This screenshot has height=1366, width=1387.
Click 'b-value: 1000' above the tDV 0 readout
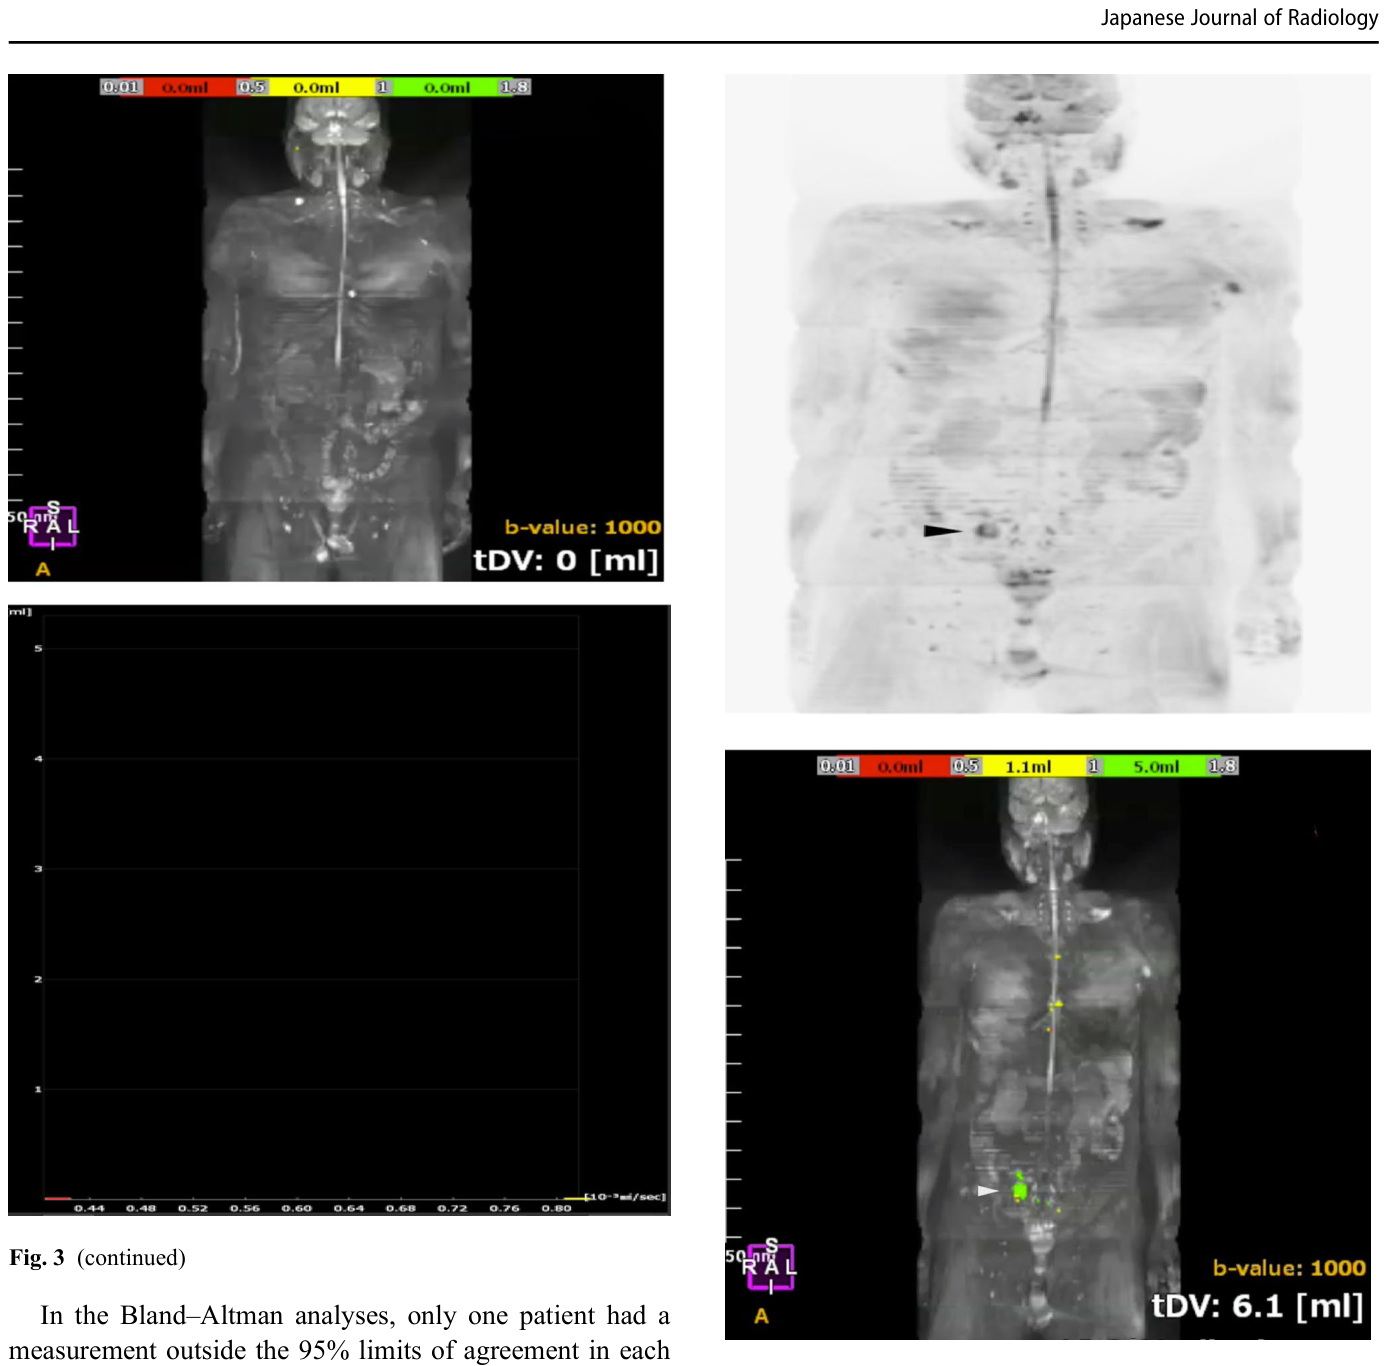[x=582, y=527]
